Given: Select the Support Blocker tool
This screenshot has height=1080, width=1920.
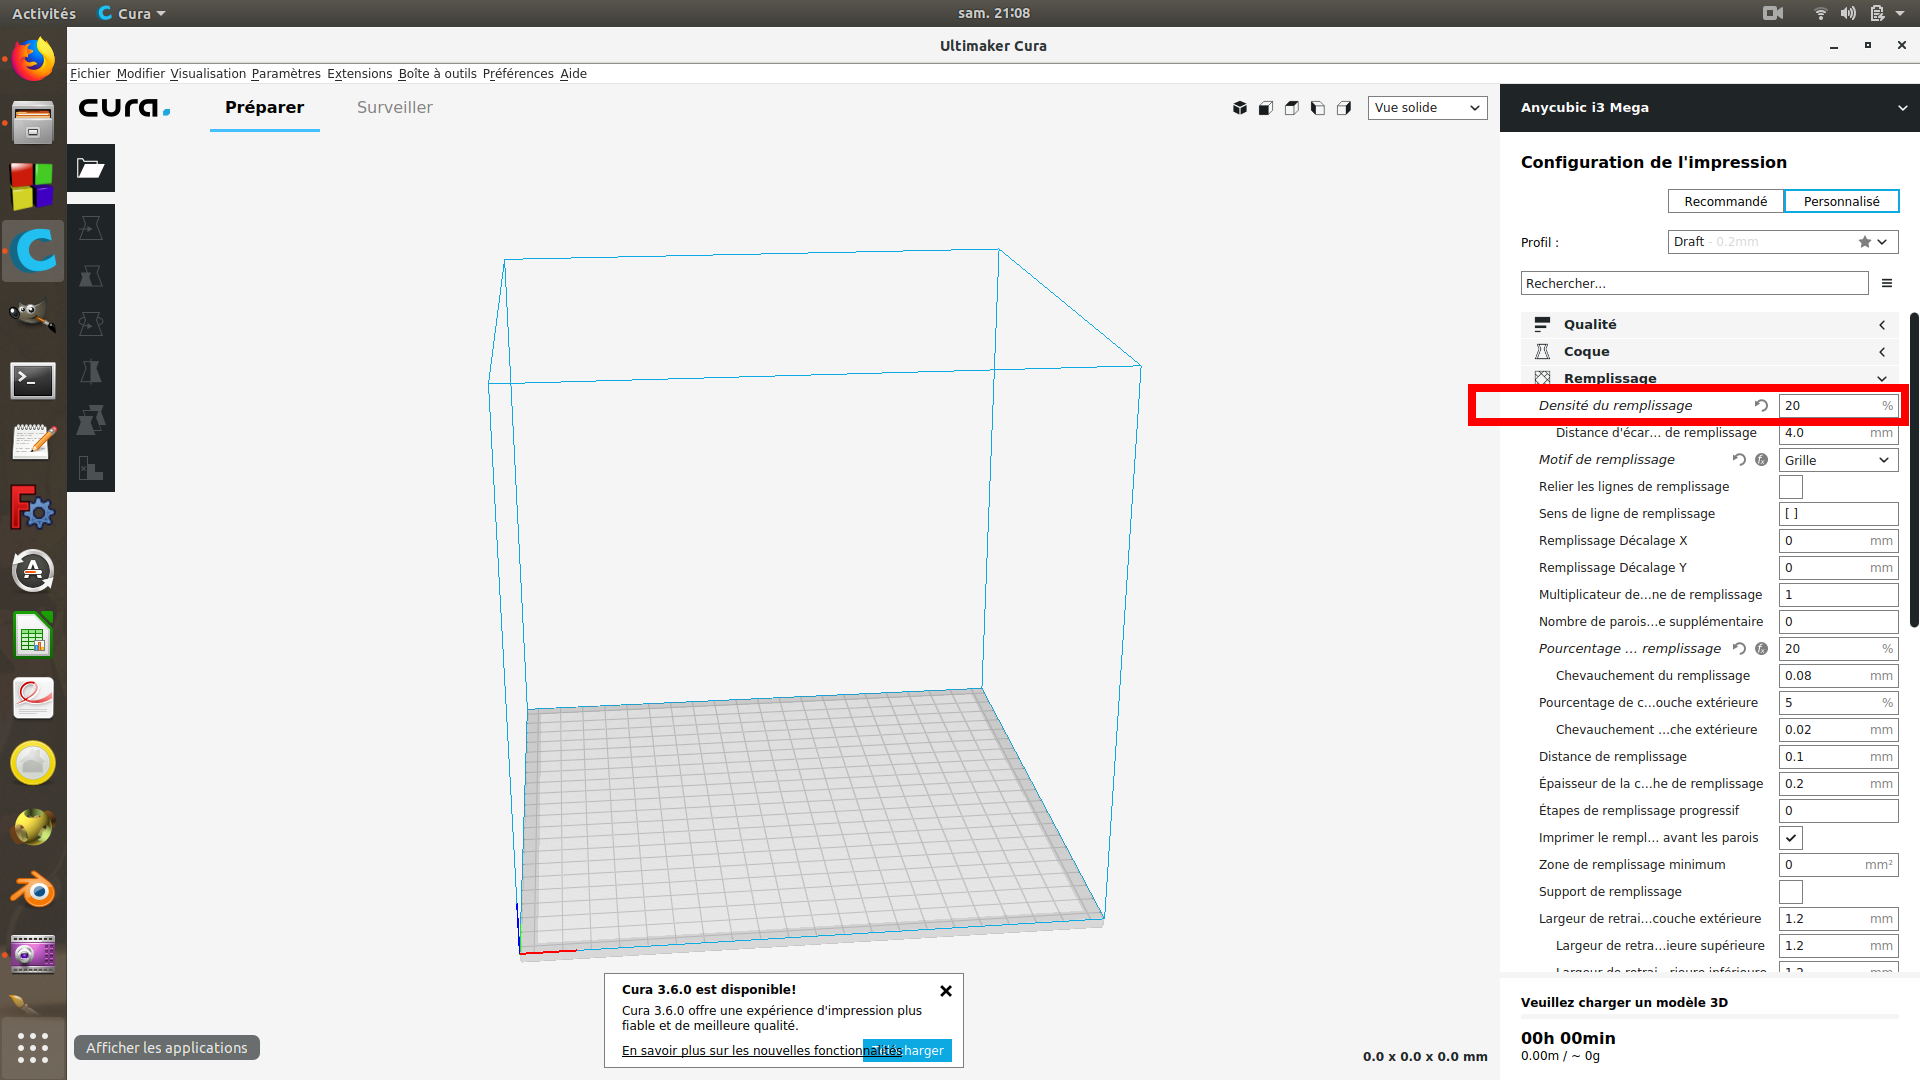Looking at the screenshot, I should (91, 468).
